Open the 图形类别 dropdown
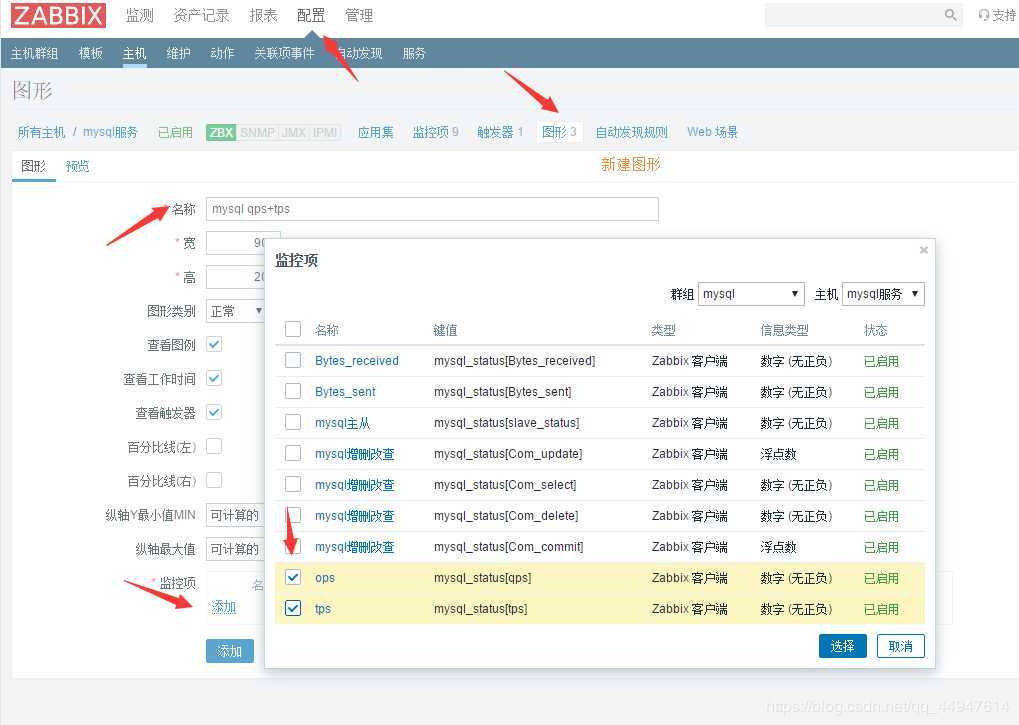 [236, 311]
